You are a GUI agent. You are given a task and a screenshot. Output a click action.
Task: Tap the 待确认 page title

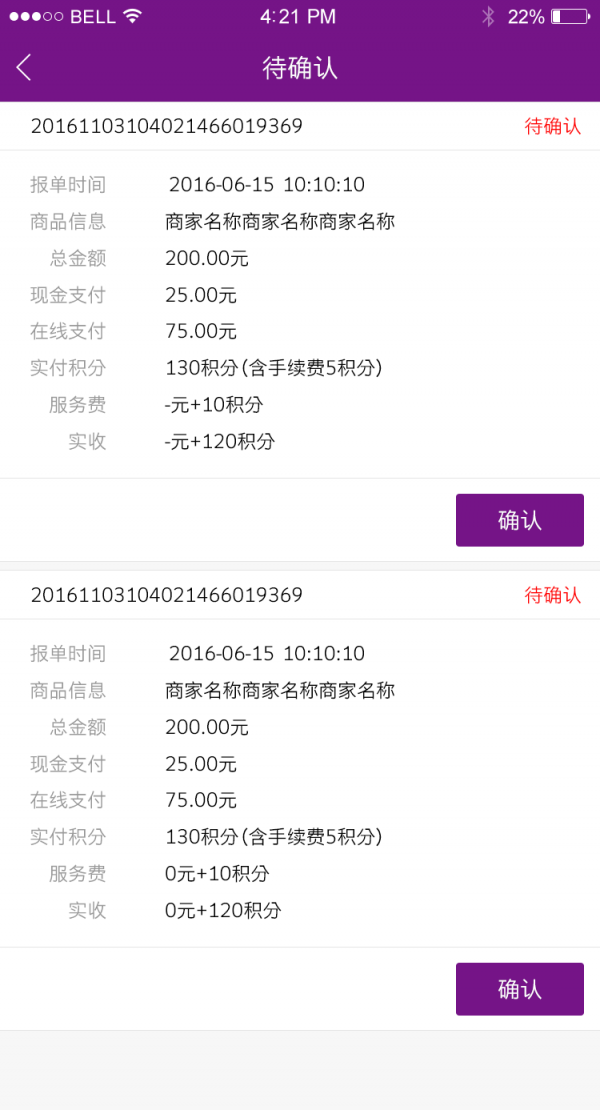(300, 68)
